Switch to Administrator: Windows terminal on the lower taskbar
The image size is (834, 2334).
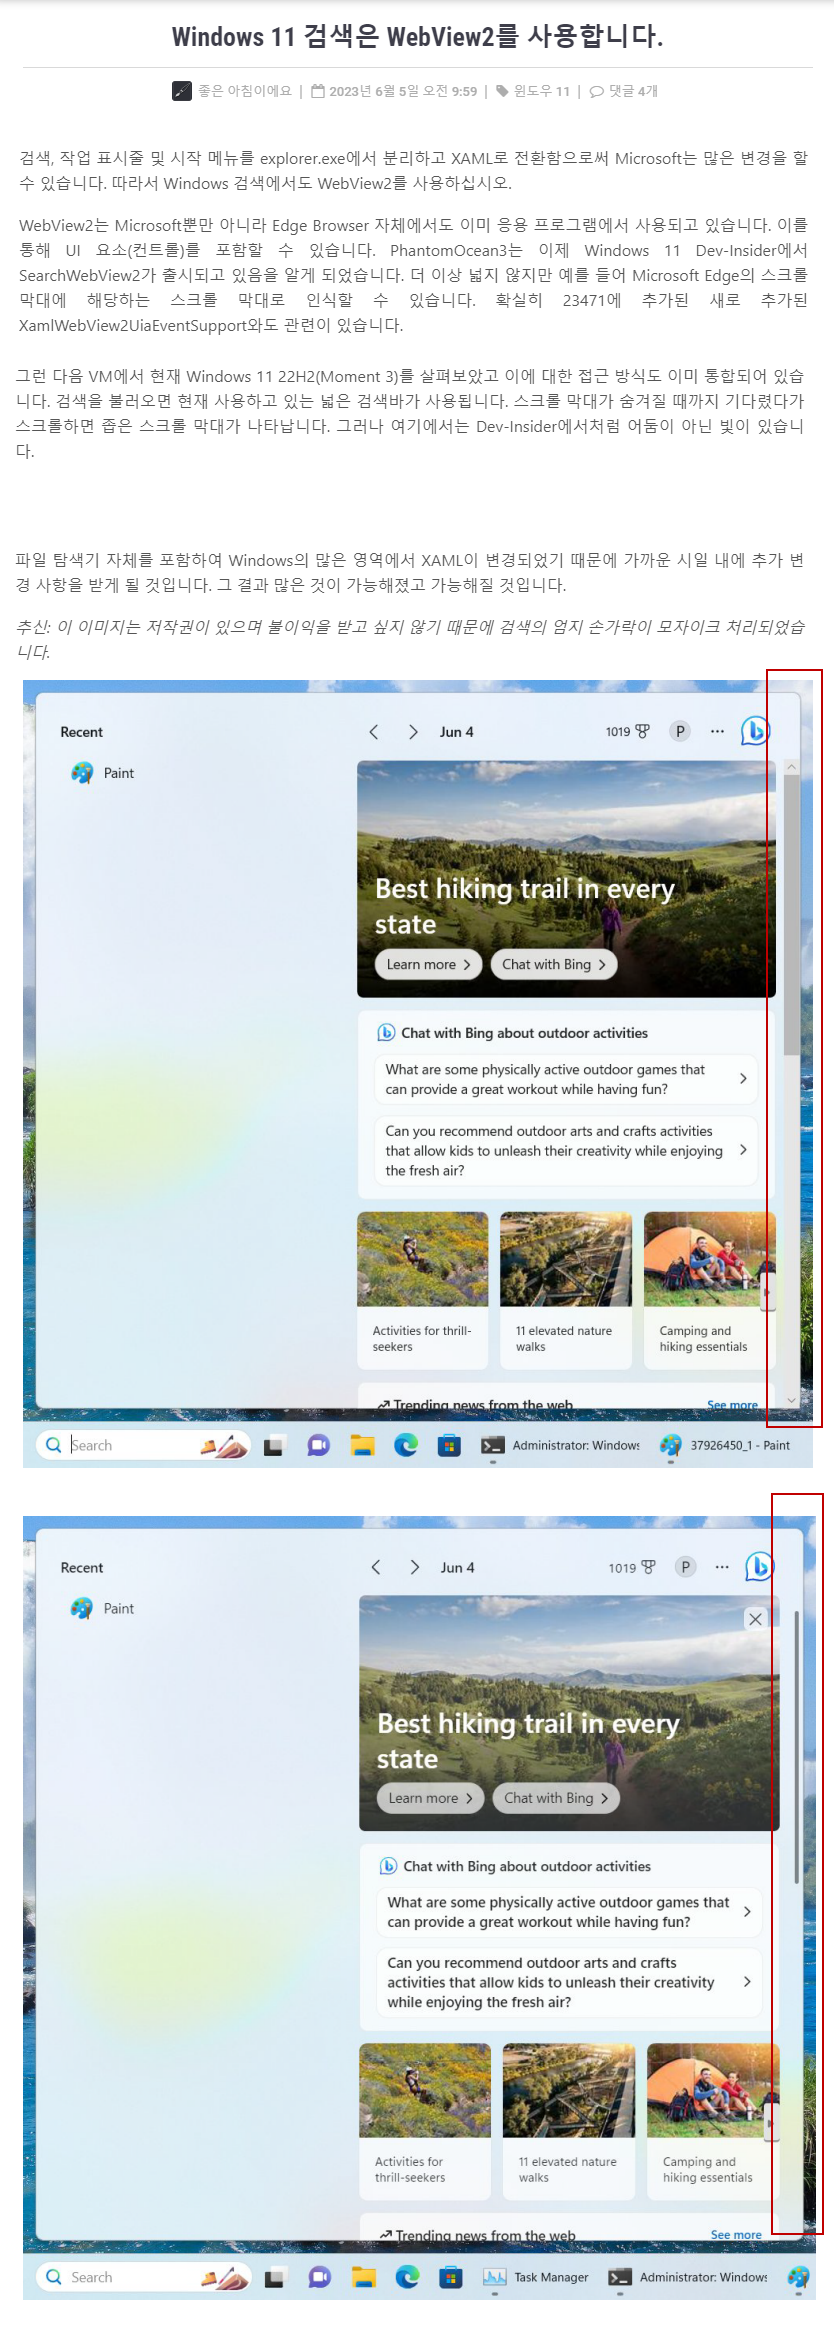688,2277
